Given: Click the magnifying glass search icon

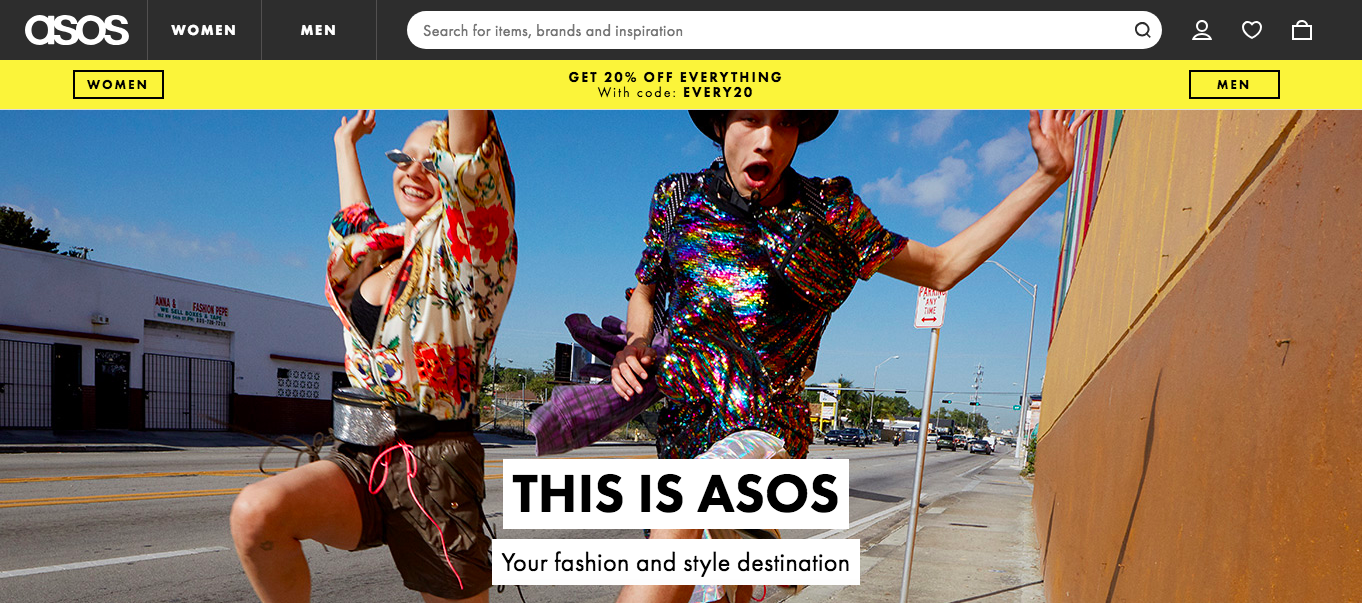Looking at the screenshot, I should (1142, 30).
